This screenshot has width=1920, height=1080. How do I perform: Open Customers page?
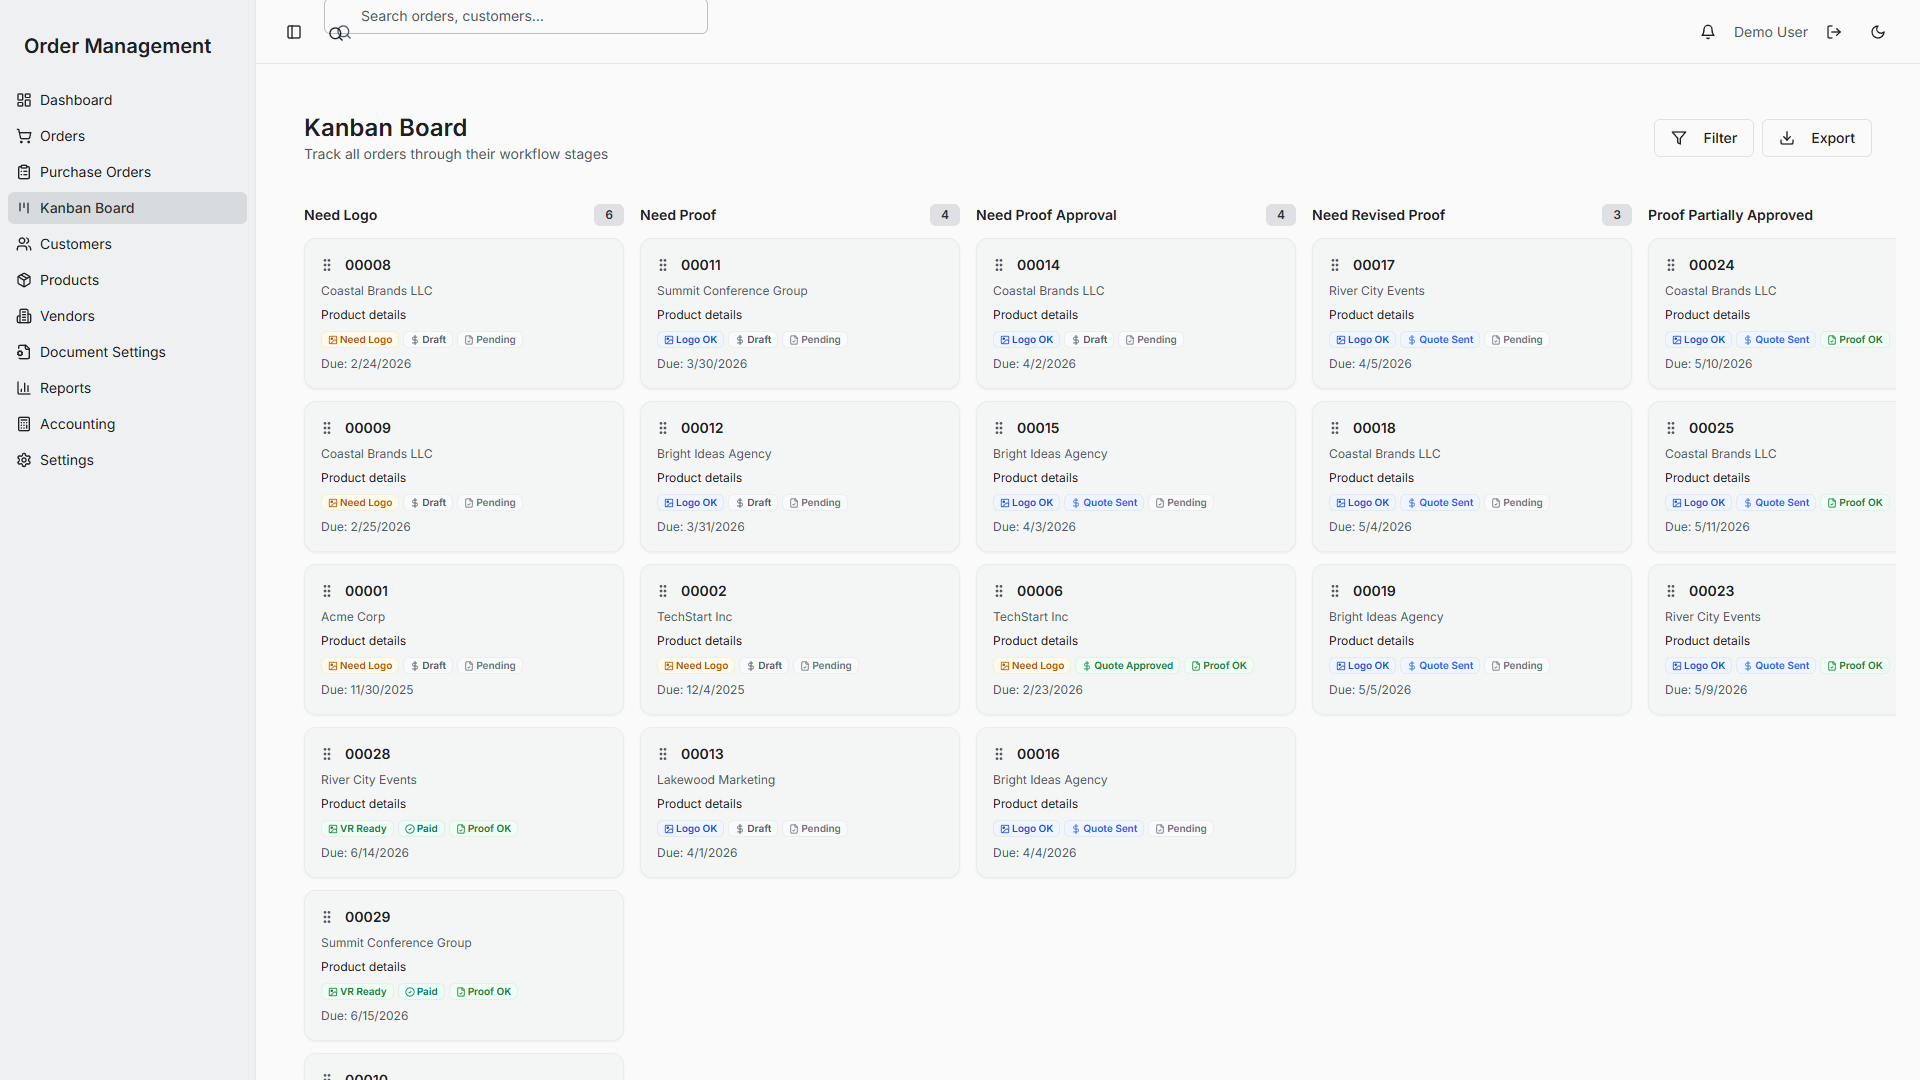127,244
